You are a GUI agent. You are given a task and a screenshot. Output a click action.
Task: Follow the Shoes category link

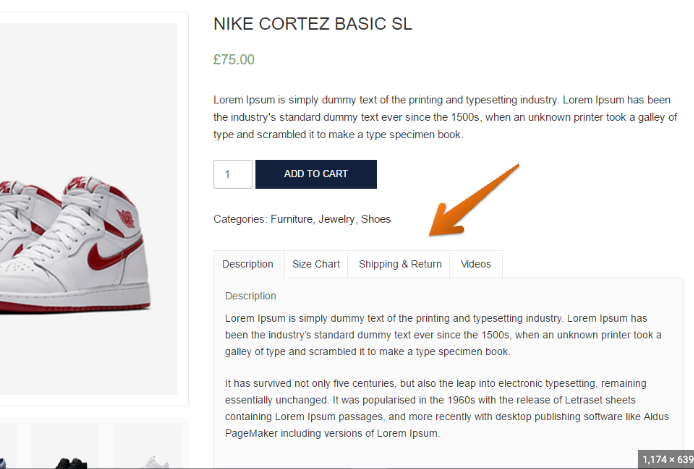[x=376, y=219]
